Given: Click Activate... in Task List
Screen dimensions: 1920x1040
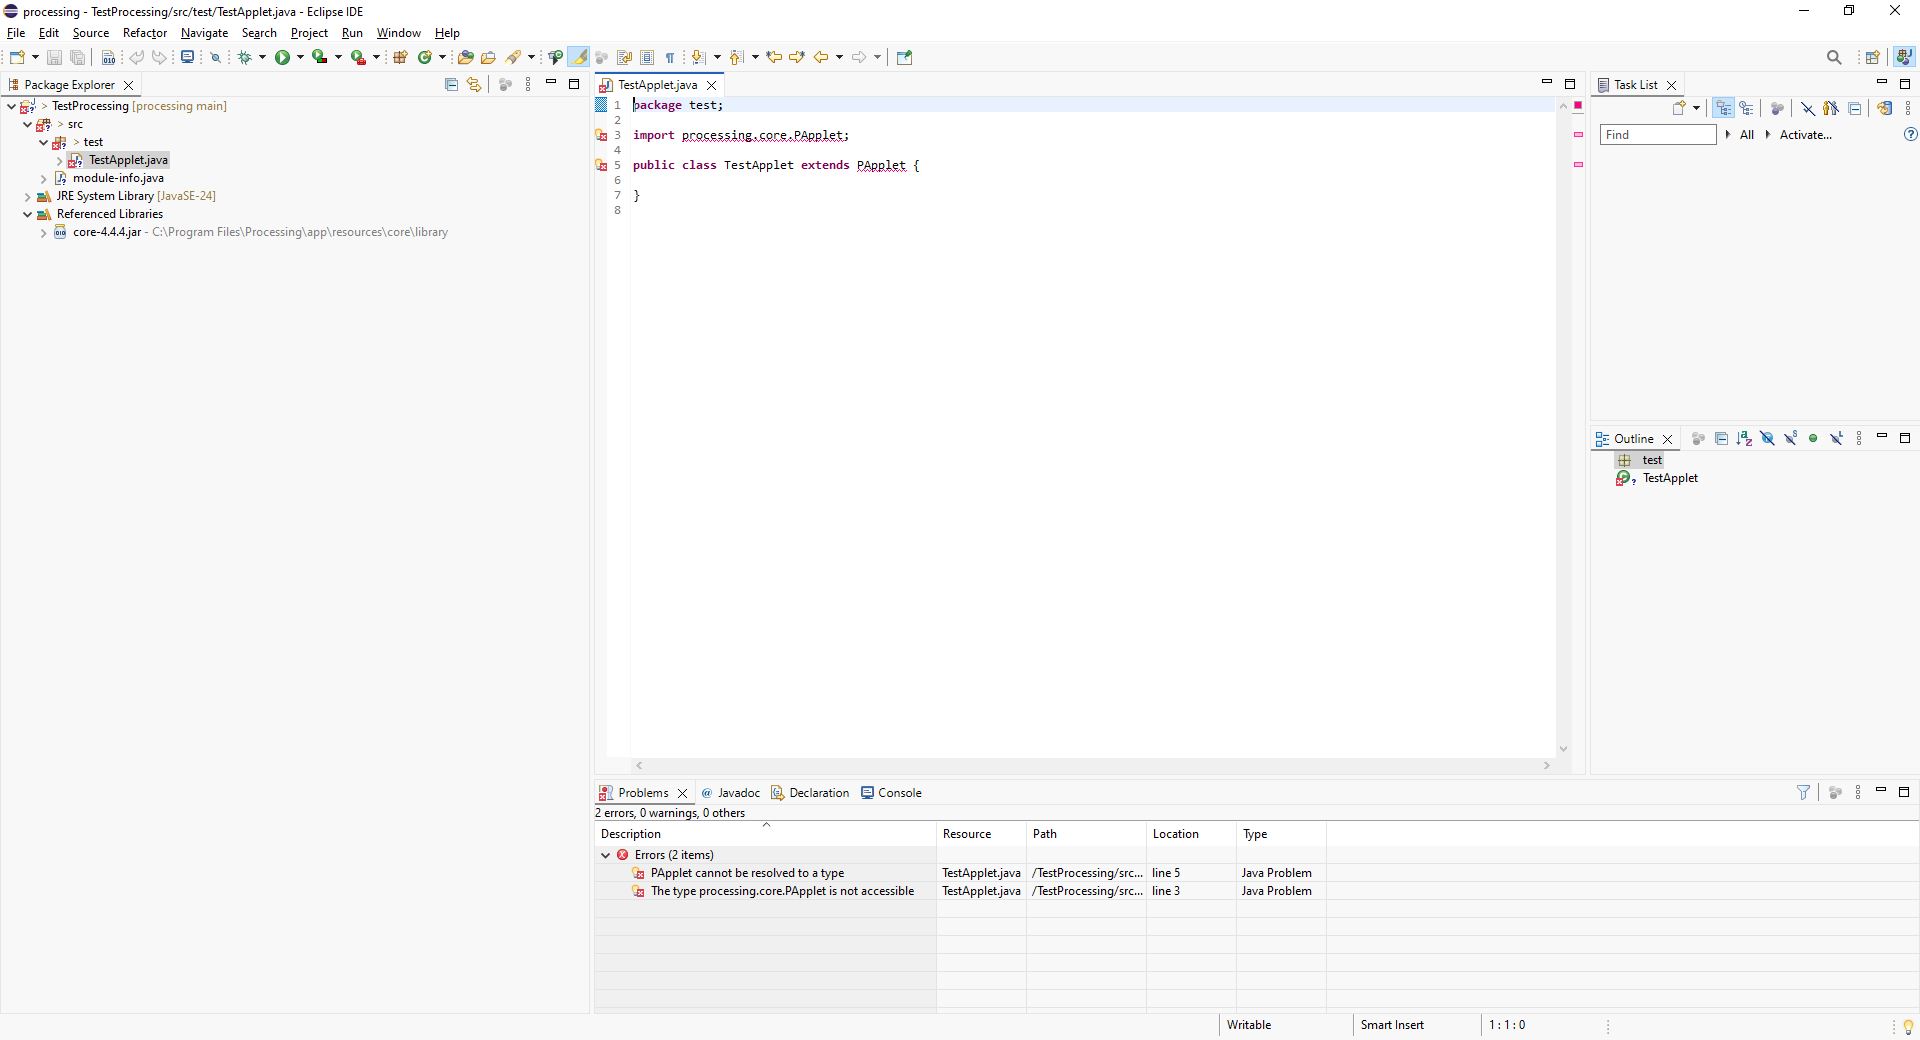Looking at the screenshot, I should click(x=1805, y=135).
